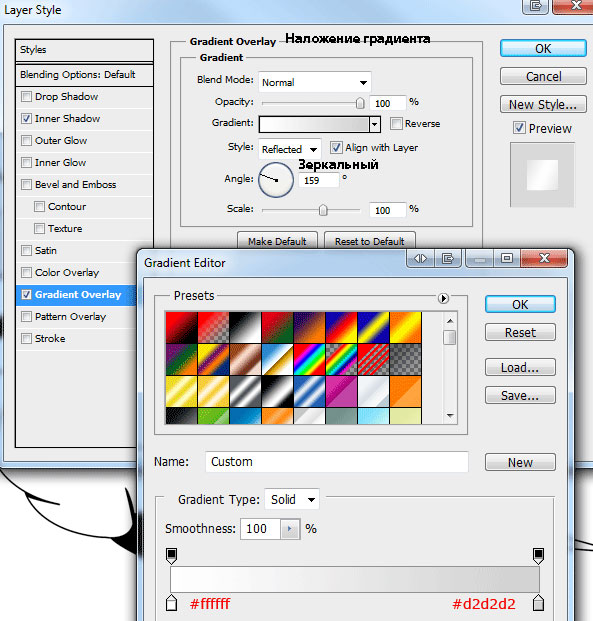This screenshot has width=593, height=621.
Task: Open the Gradient Type dropdown
Action: point(292,500)
